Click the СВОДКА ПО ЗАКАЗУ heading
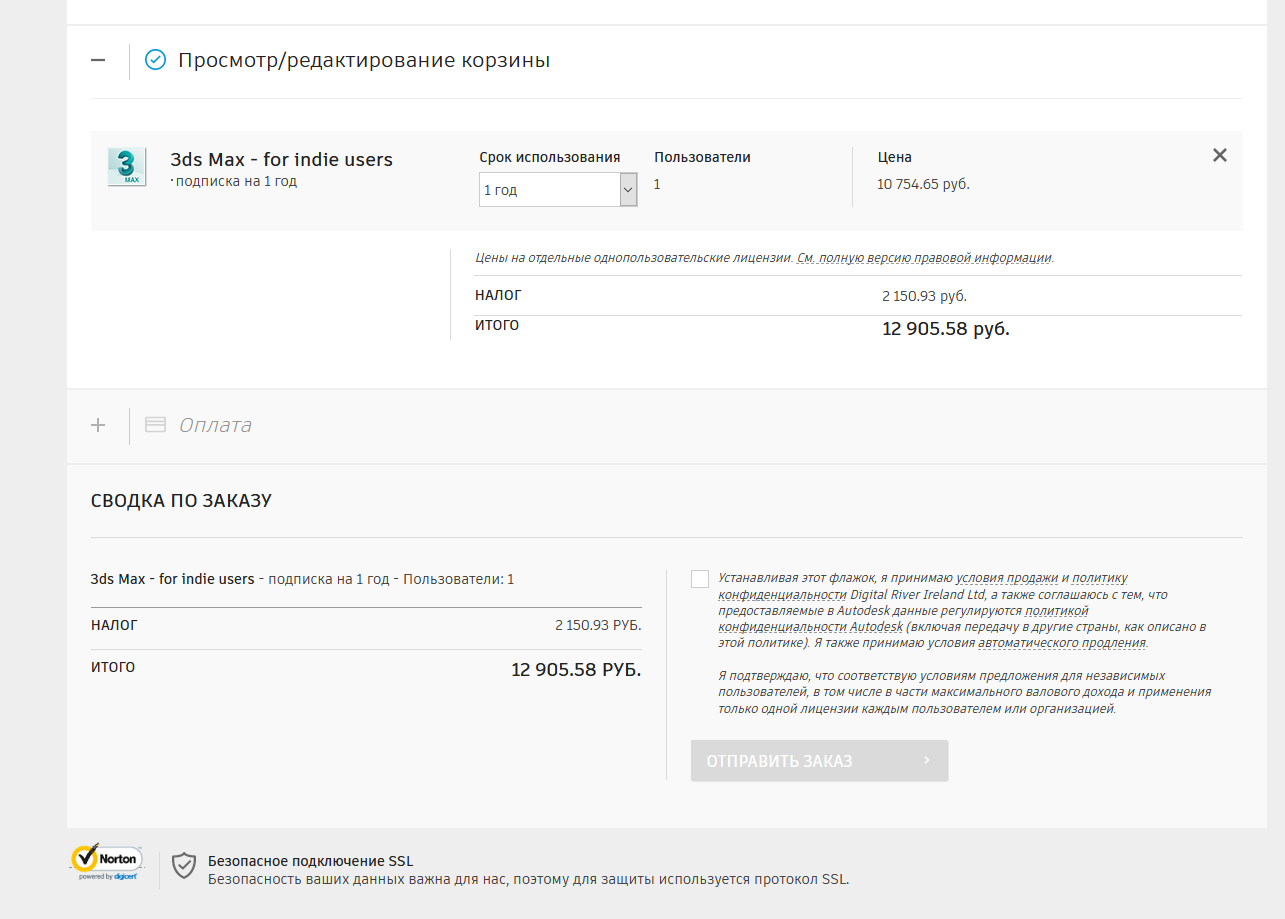Screen dimensions: 1285x919 click(x=181, y=501)
